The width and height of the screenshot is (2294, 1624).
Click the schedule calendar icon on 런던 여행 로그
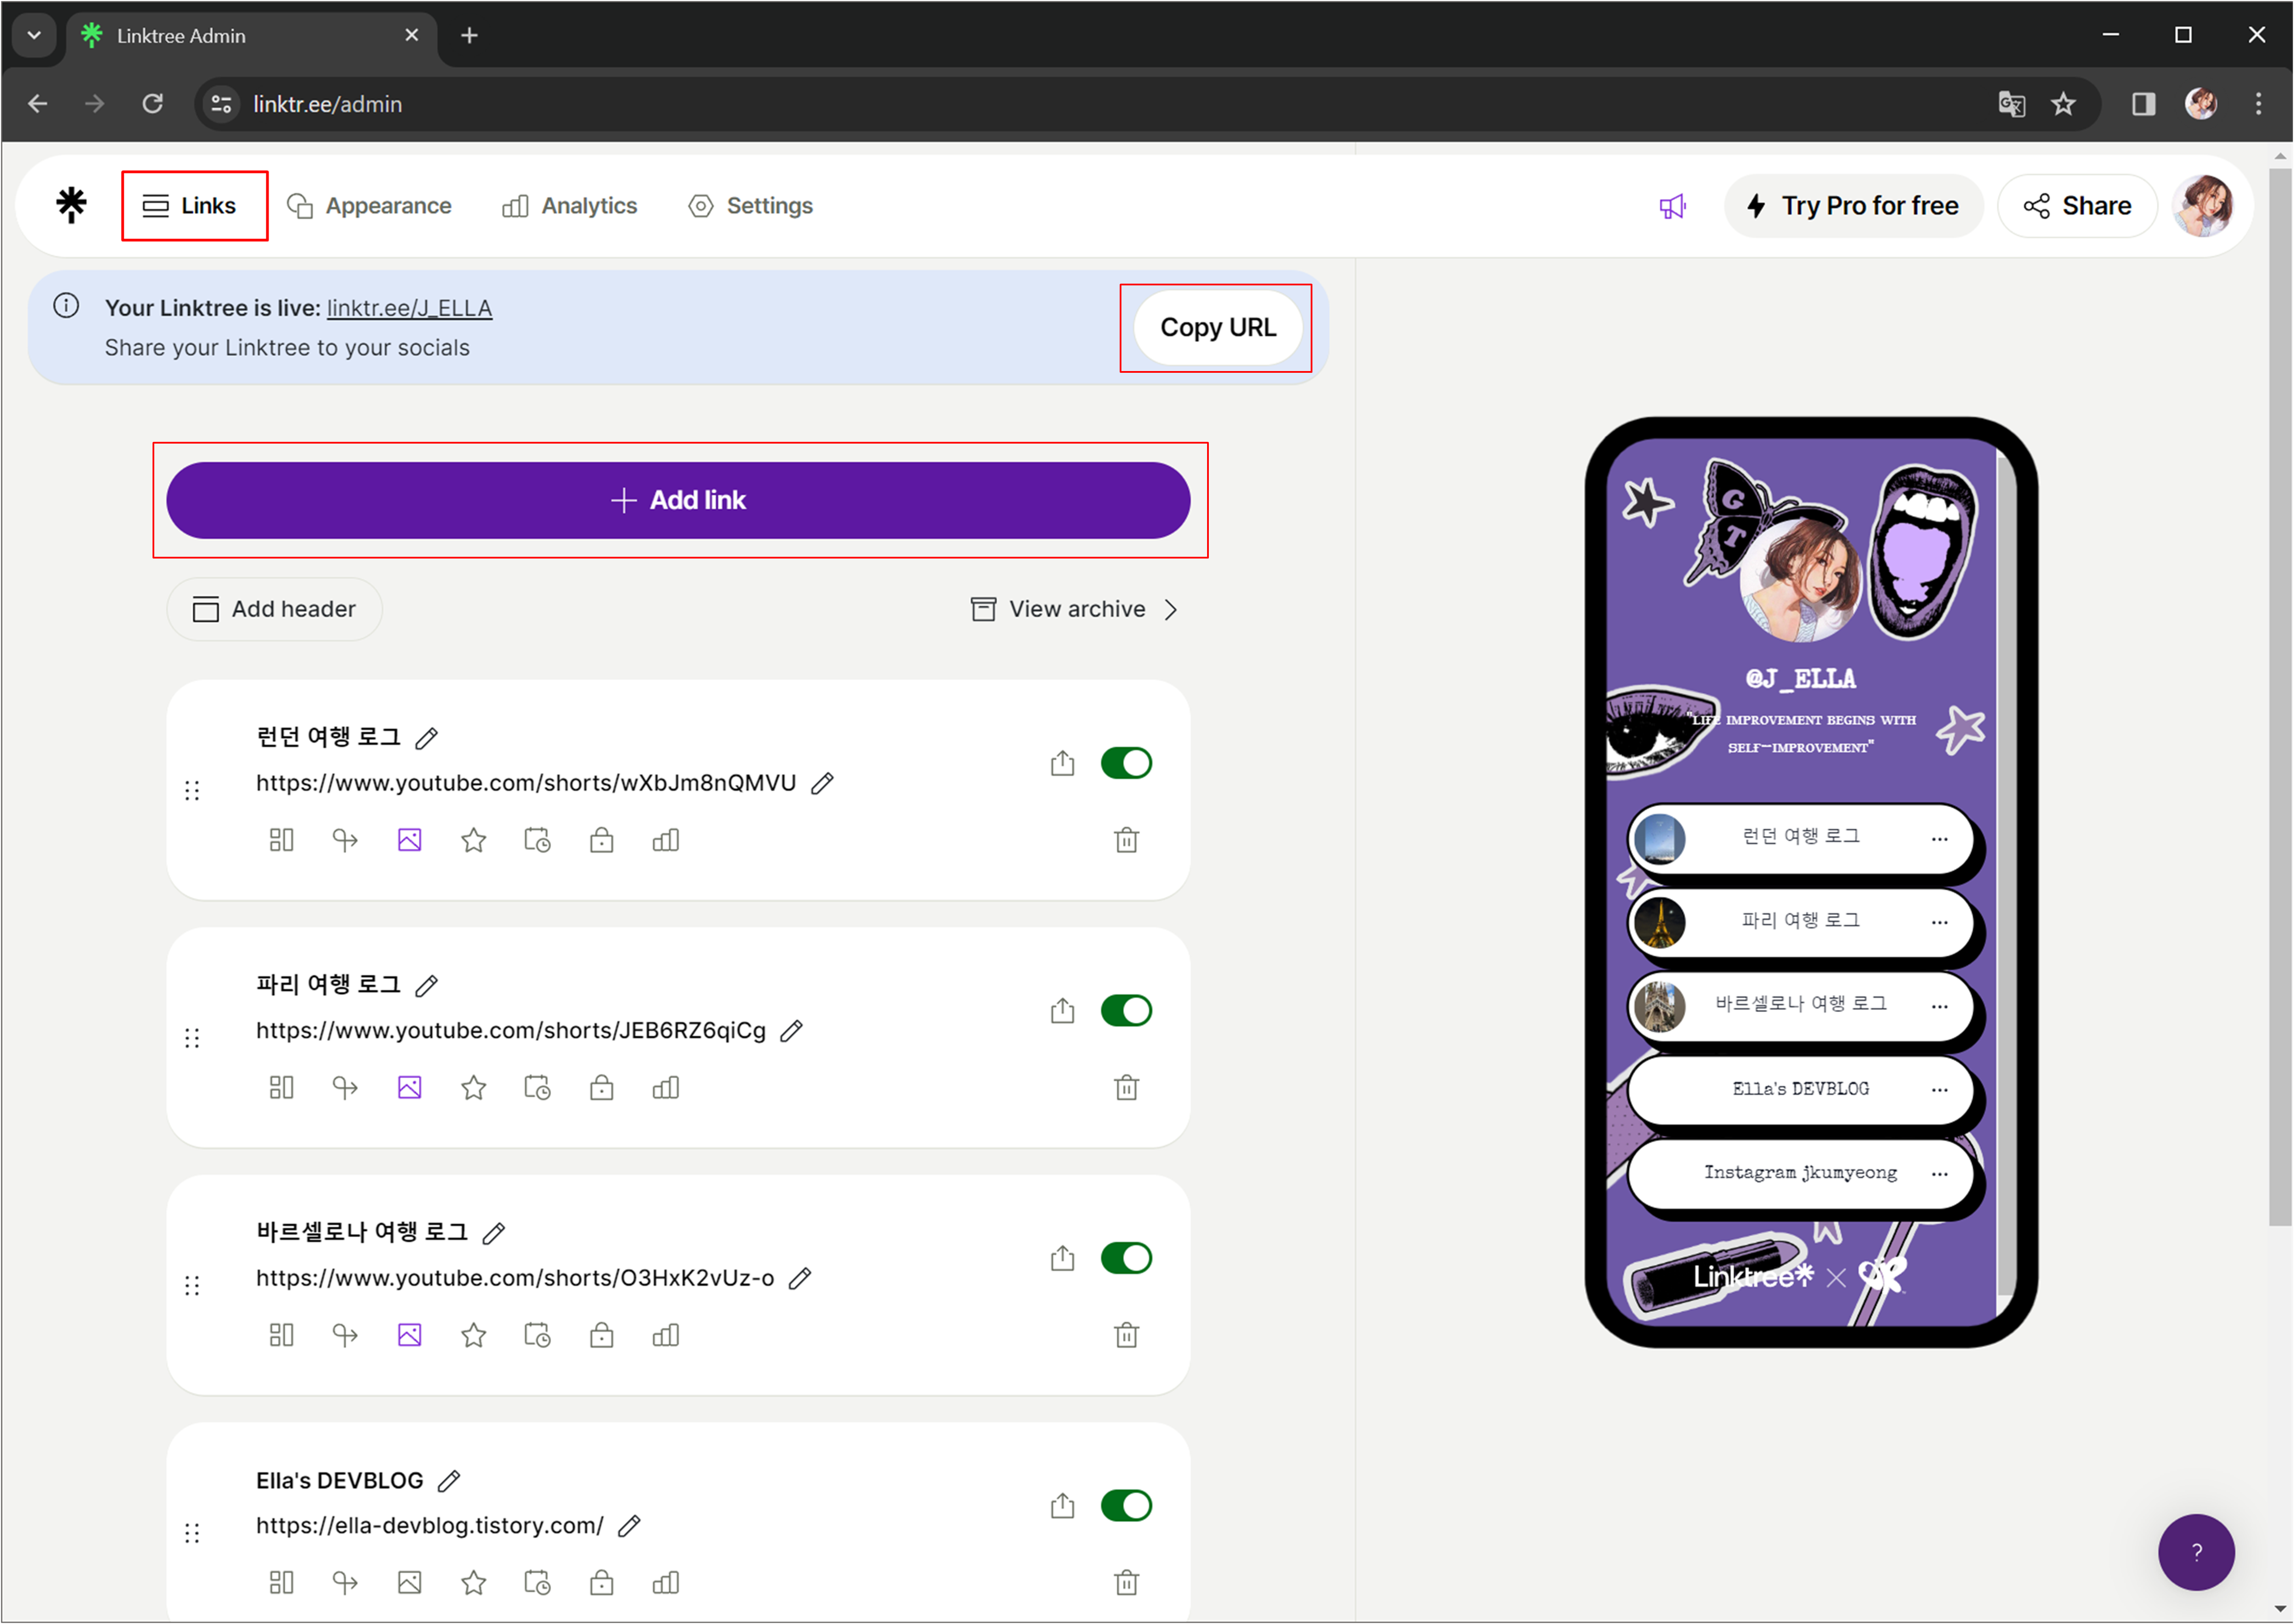pos(537,840)
